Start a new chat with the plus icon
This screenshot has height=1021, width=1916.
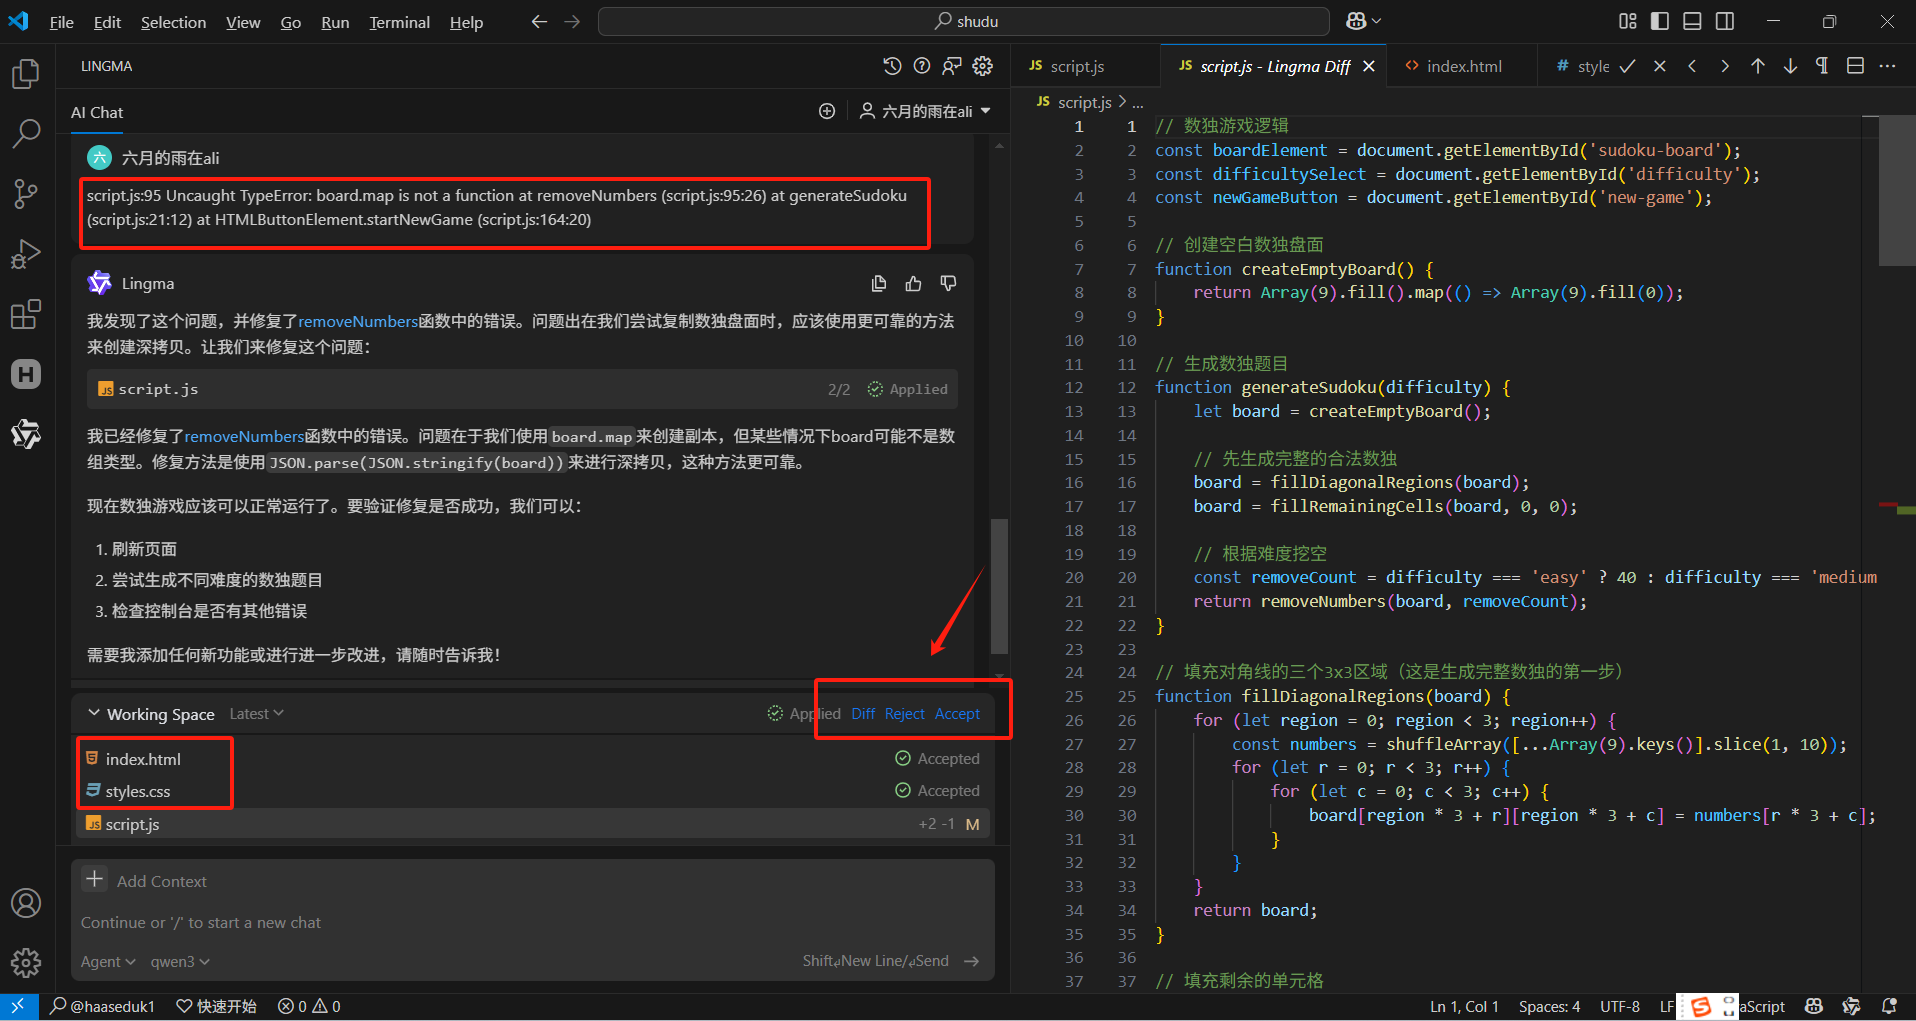(826, 111)
